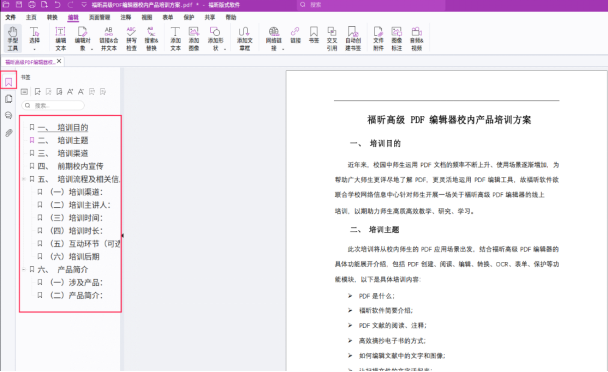
Task: Click the Undo arrow in title bar
Action: pyautogui.click(x=57, y=5)
